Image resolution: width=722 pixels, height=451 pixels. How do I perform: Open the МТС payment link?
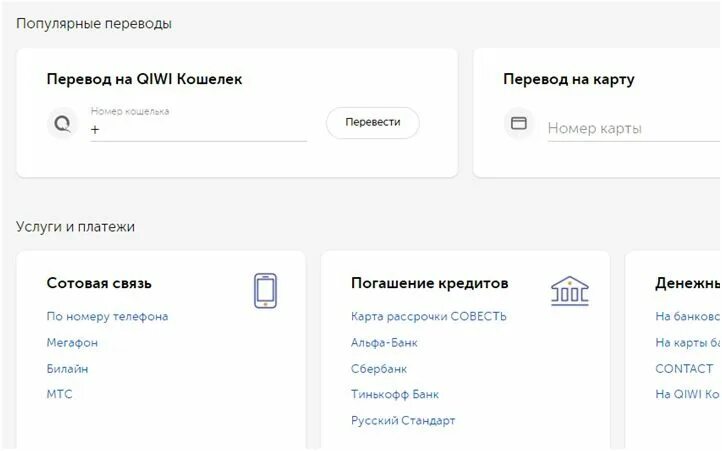59,394
